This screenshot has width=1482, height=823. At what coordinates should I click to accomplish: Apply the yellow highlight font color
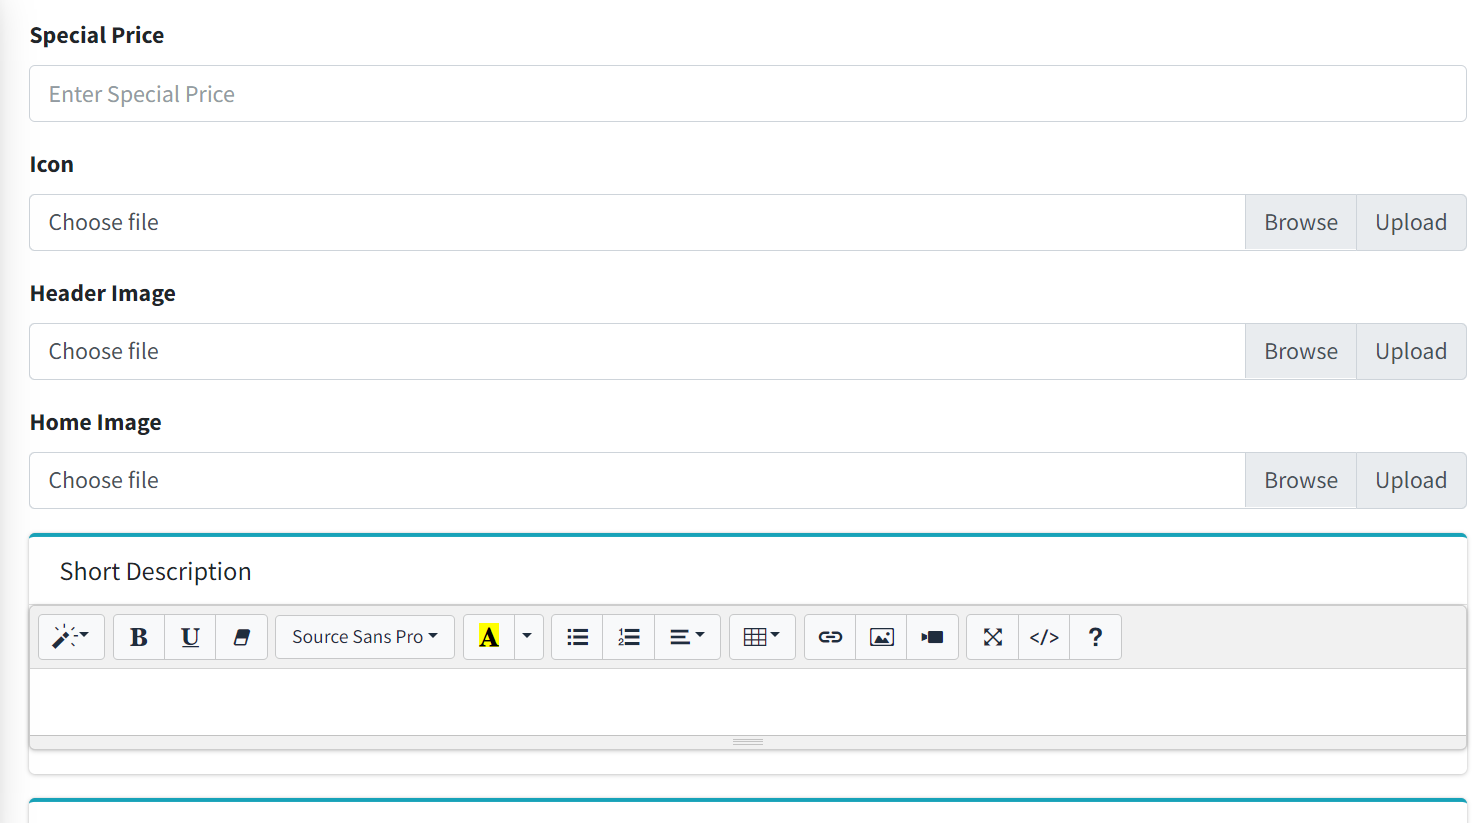(489, 637)
